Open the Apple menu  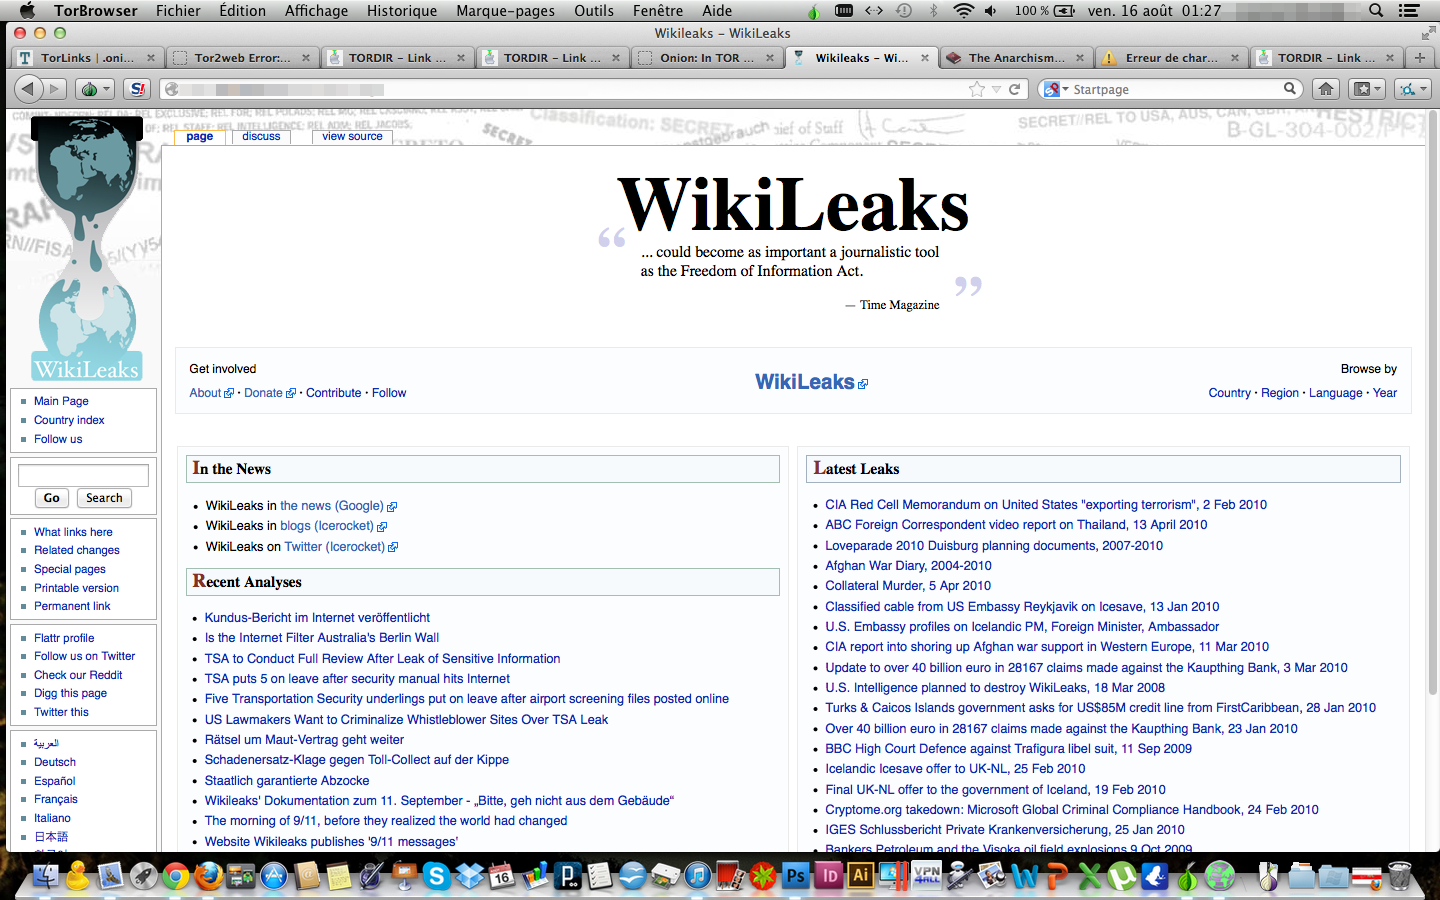(27, 11)
